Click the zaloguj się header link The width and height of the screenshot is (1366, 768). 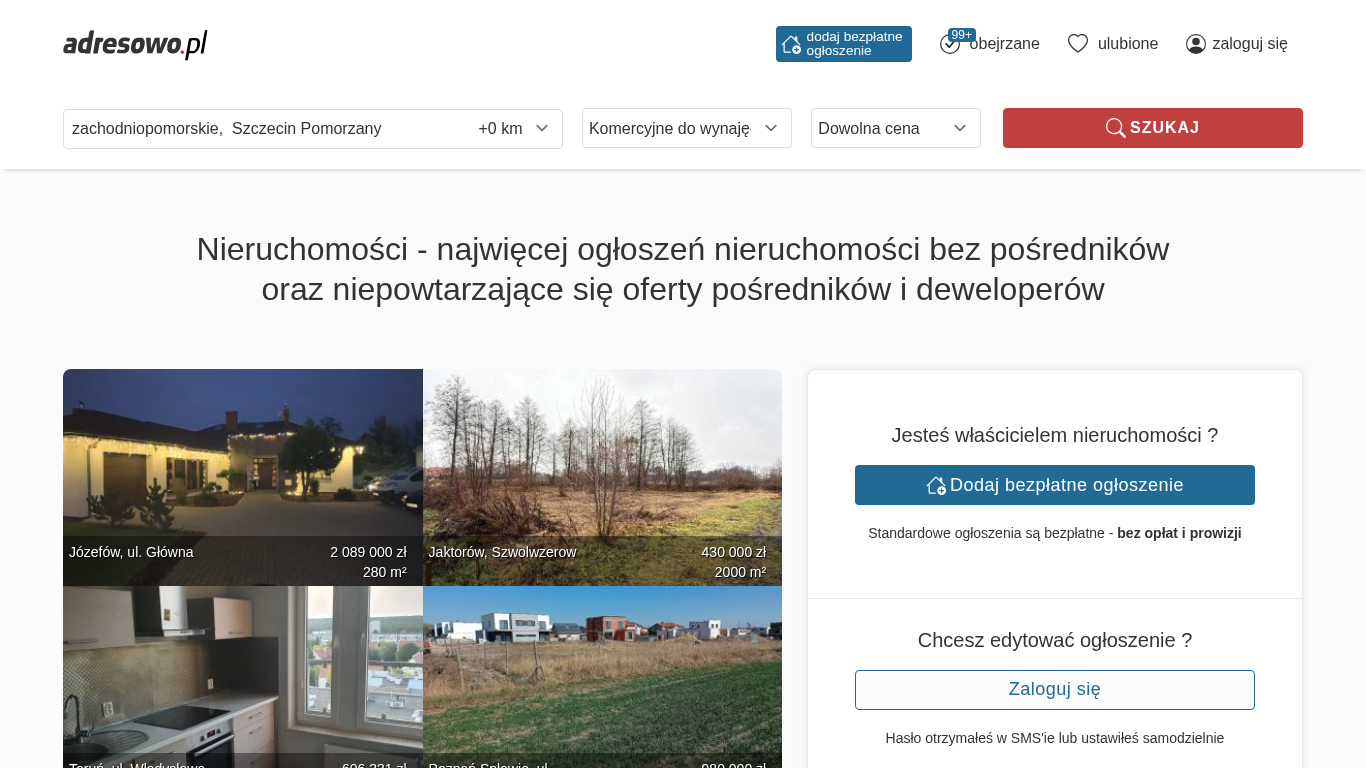1249,44
